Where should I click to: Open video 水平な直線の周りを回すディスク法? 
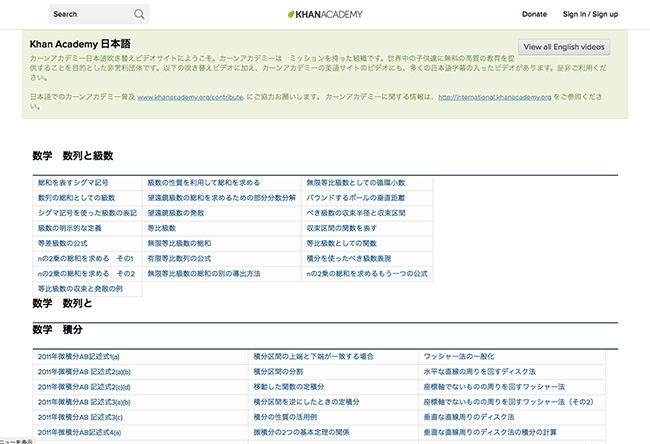pyautogui.click(x=480, y=372)
